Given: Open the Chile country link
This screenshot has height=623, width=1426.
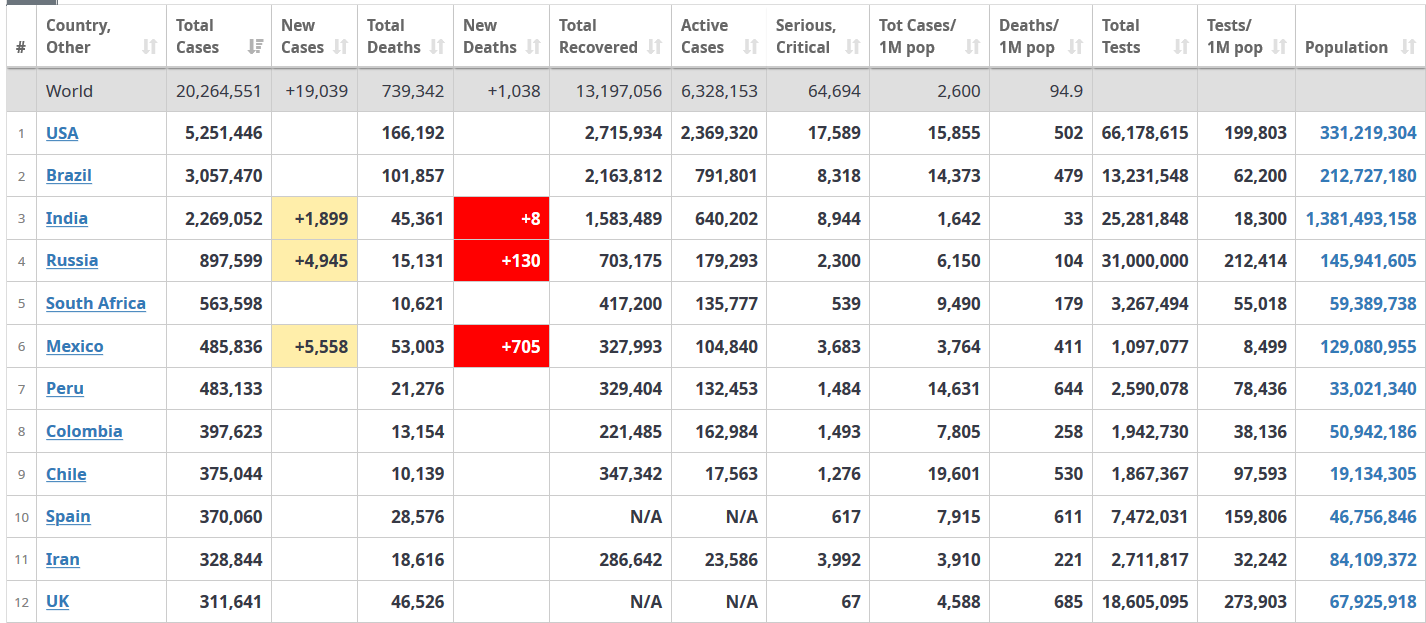Looking at the screenshot, I should pos(66,474).
